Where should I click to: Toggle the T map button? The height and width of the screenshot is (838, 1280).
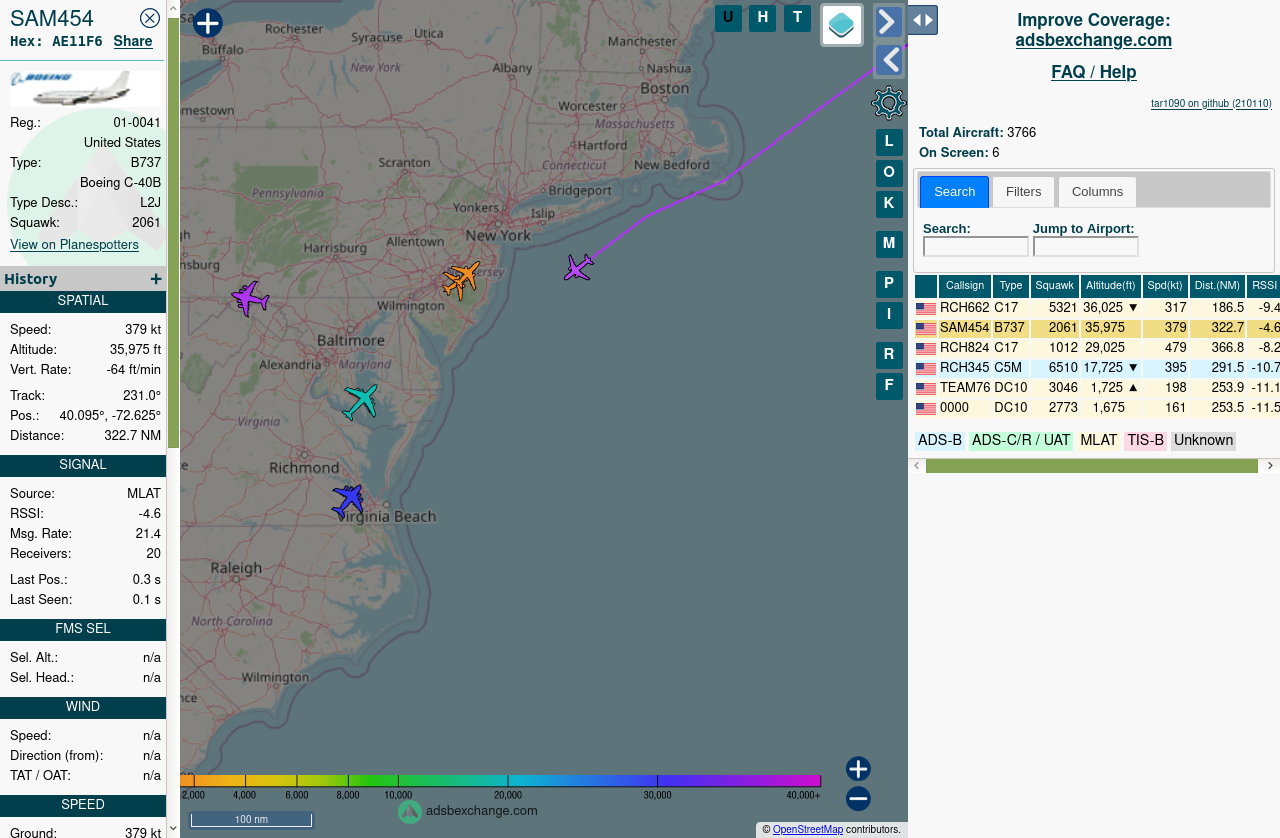797,18
